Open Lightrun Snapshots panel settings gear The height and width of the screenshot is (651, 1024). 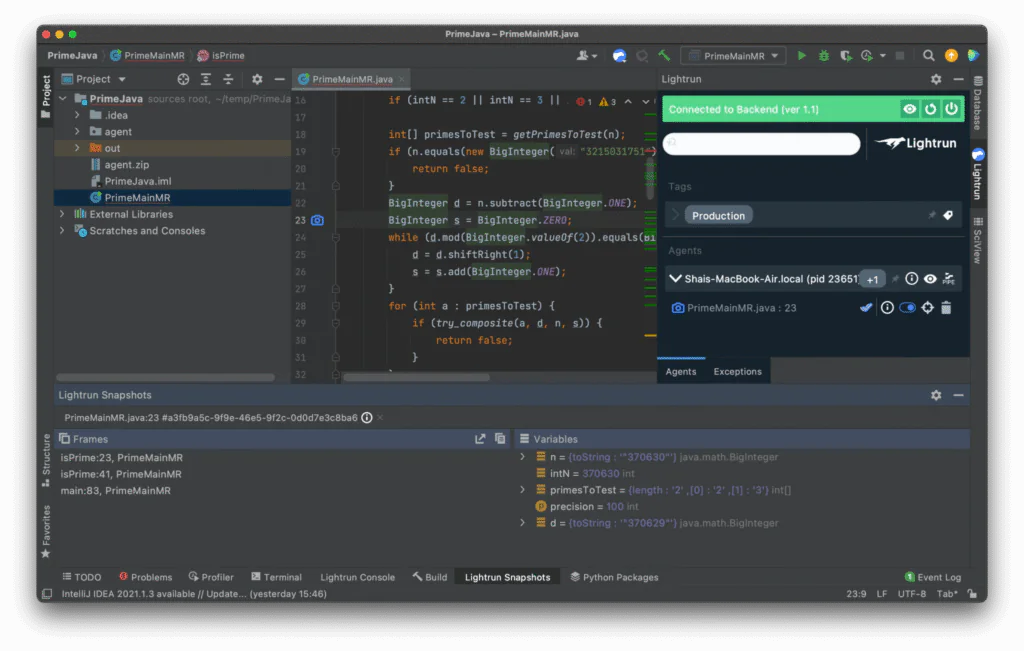pos(935,395)
